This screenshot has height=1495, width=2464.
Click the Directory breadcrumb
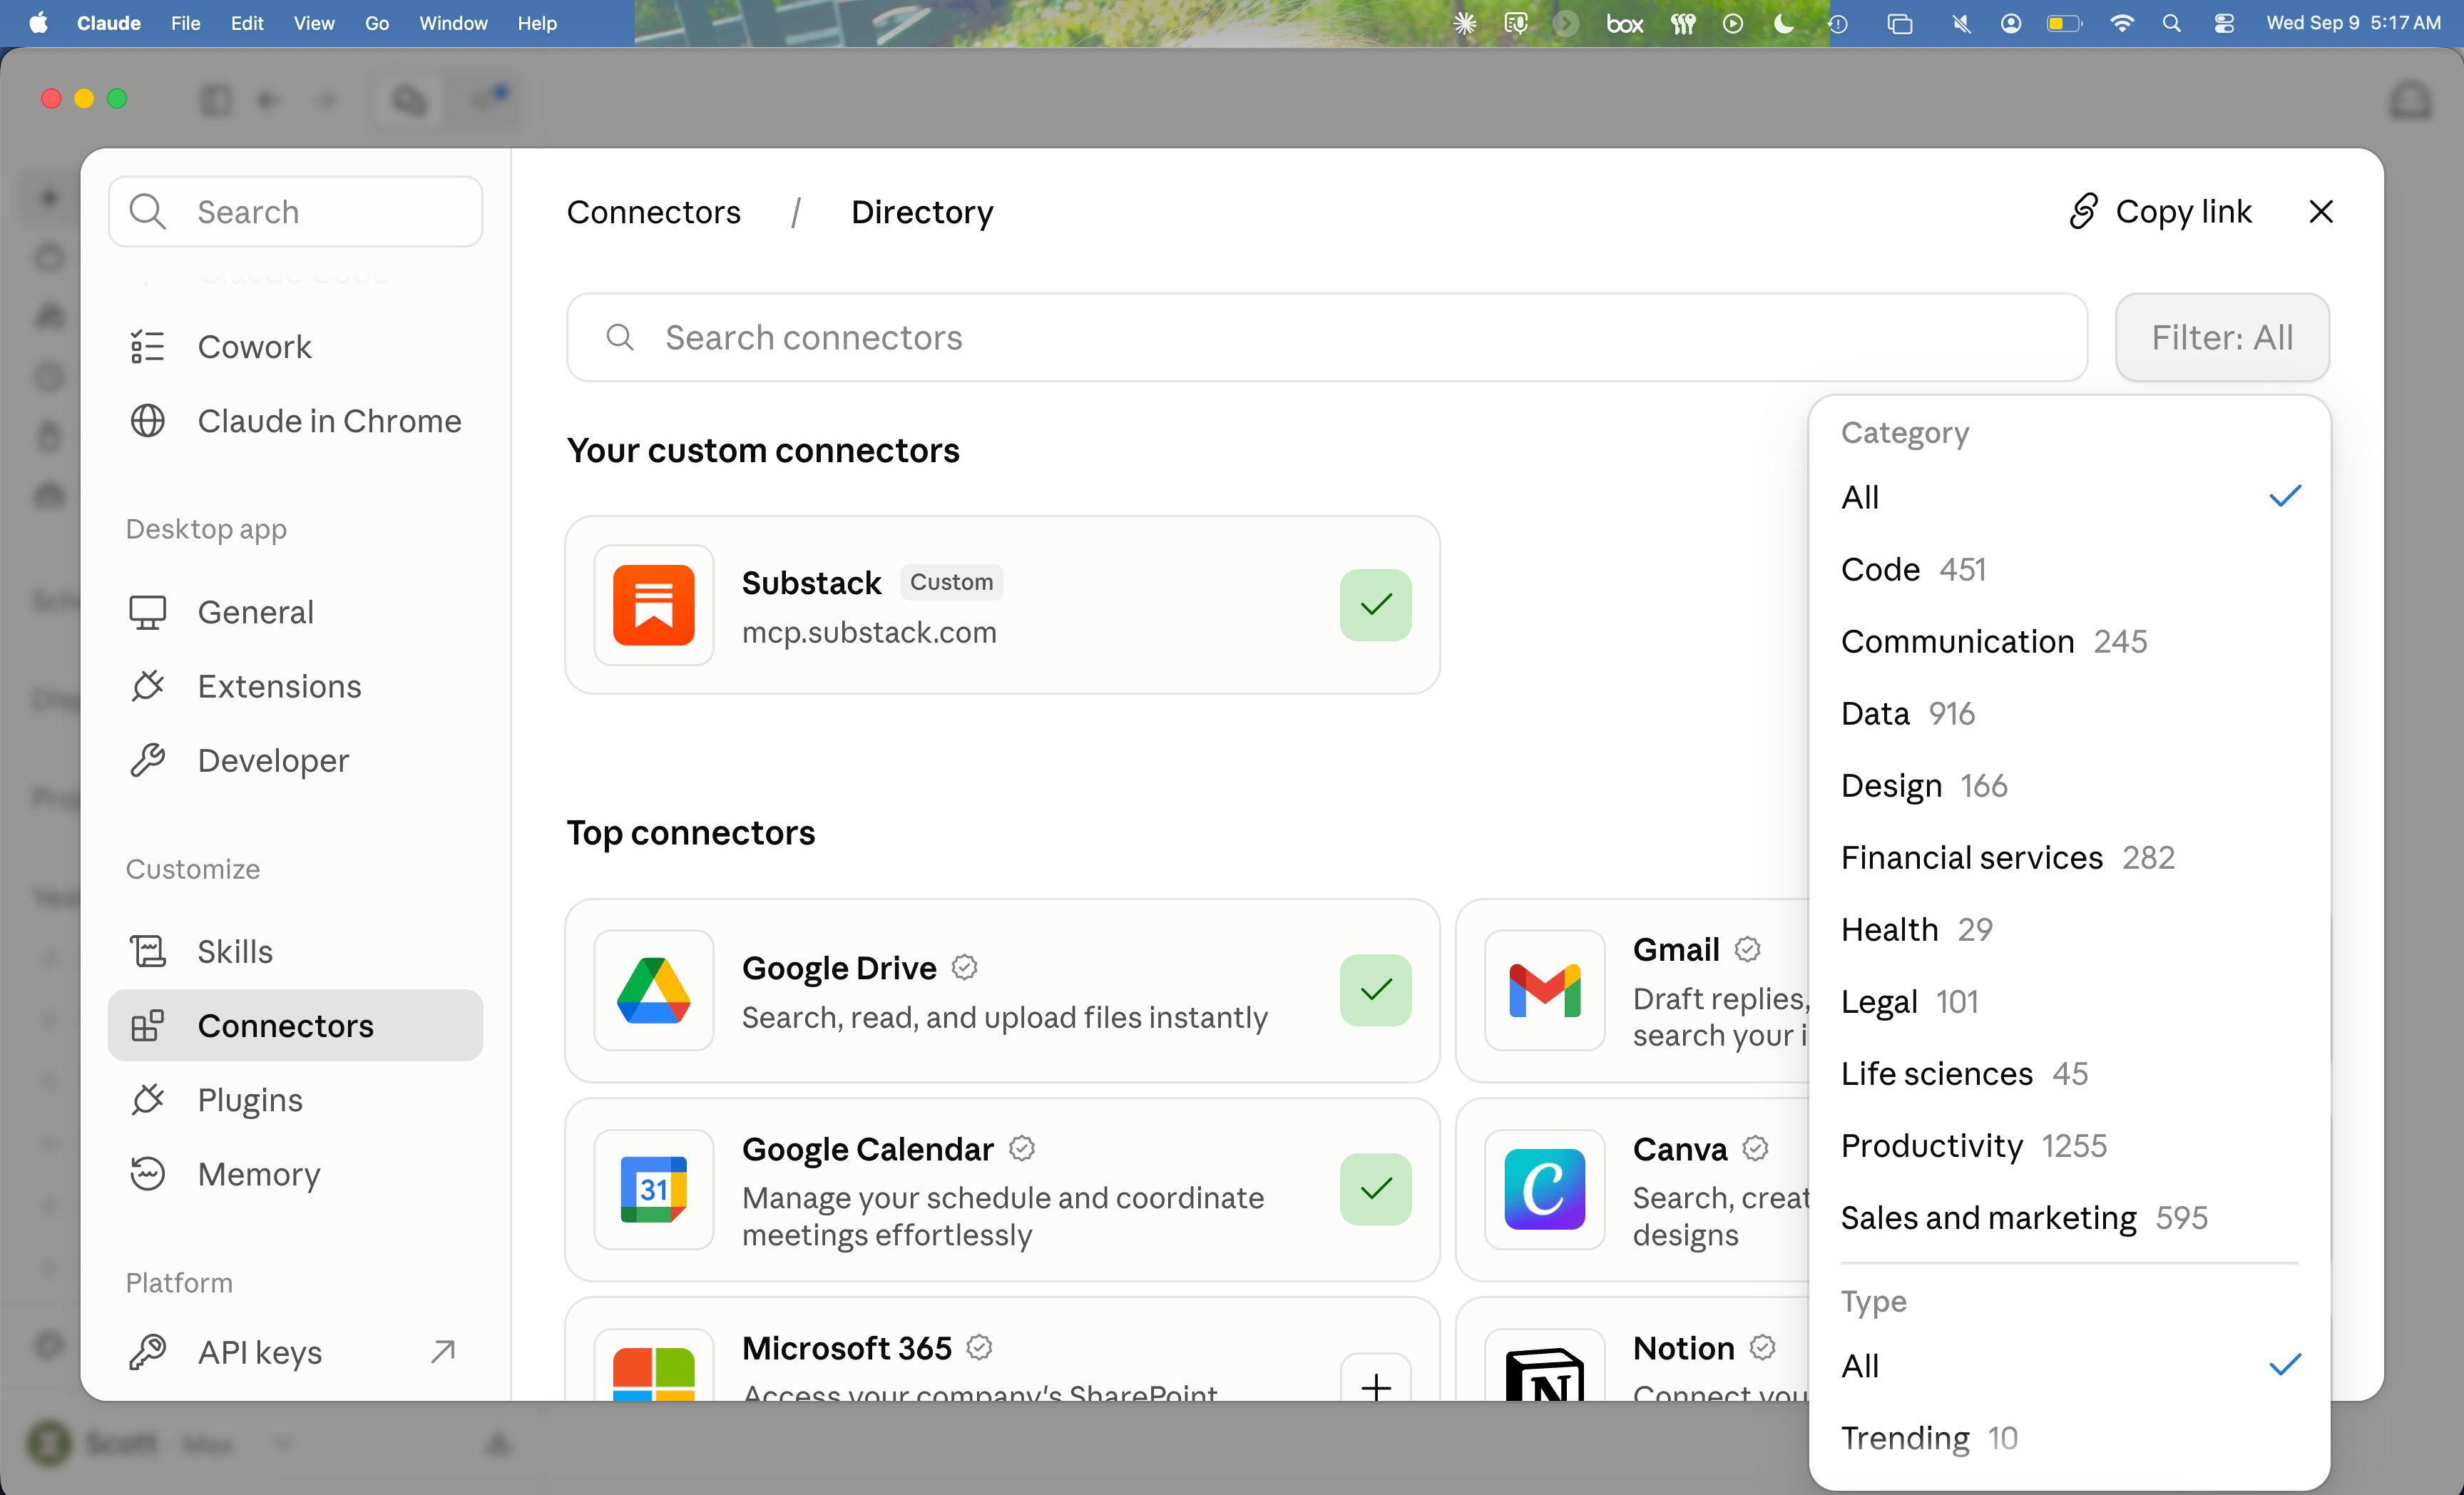[922, 212]
